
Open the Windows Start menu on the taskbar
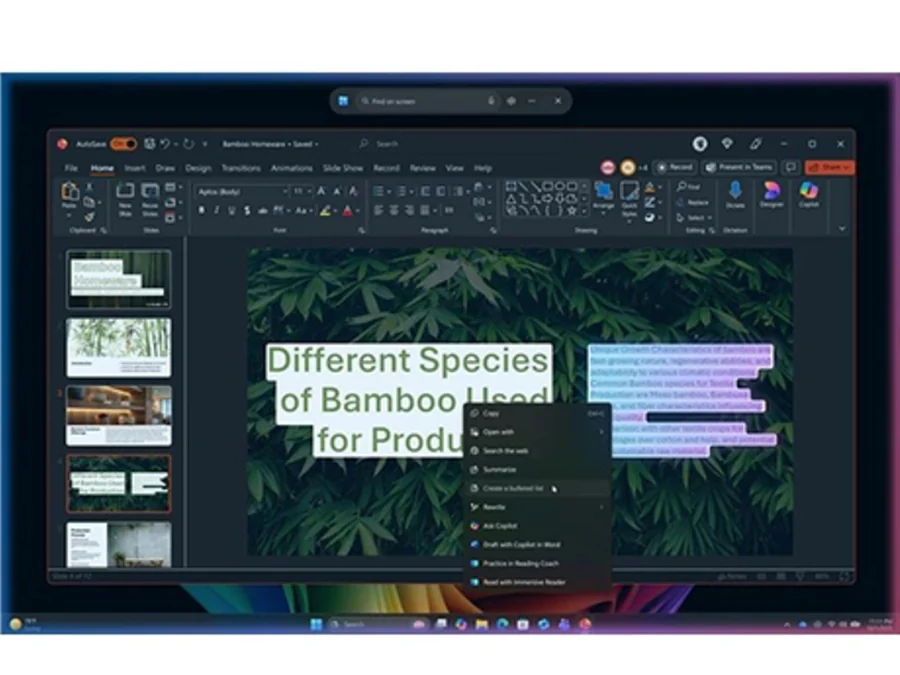coord(316,624)
